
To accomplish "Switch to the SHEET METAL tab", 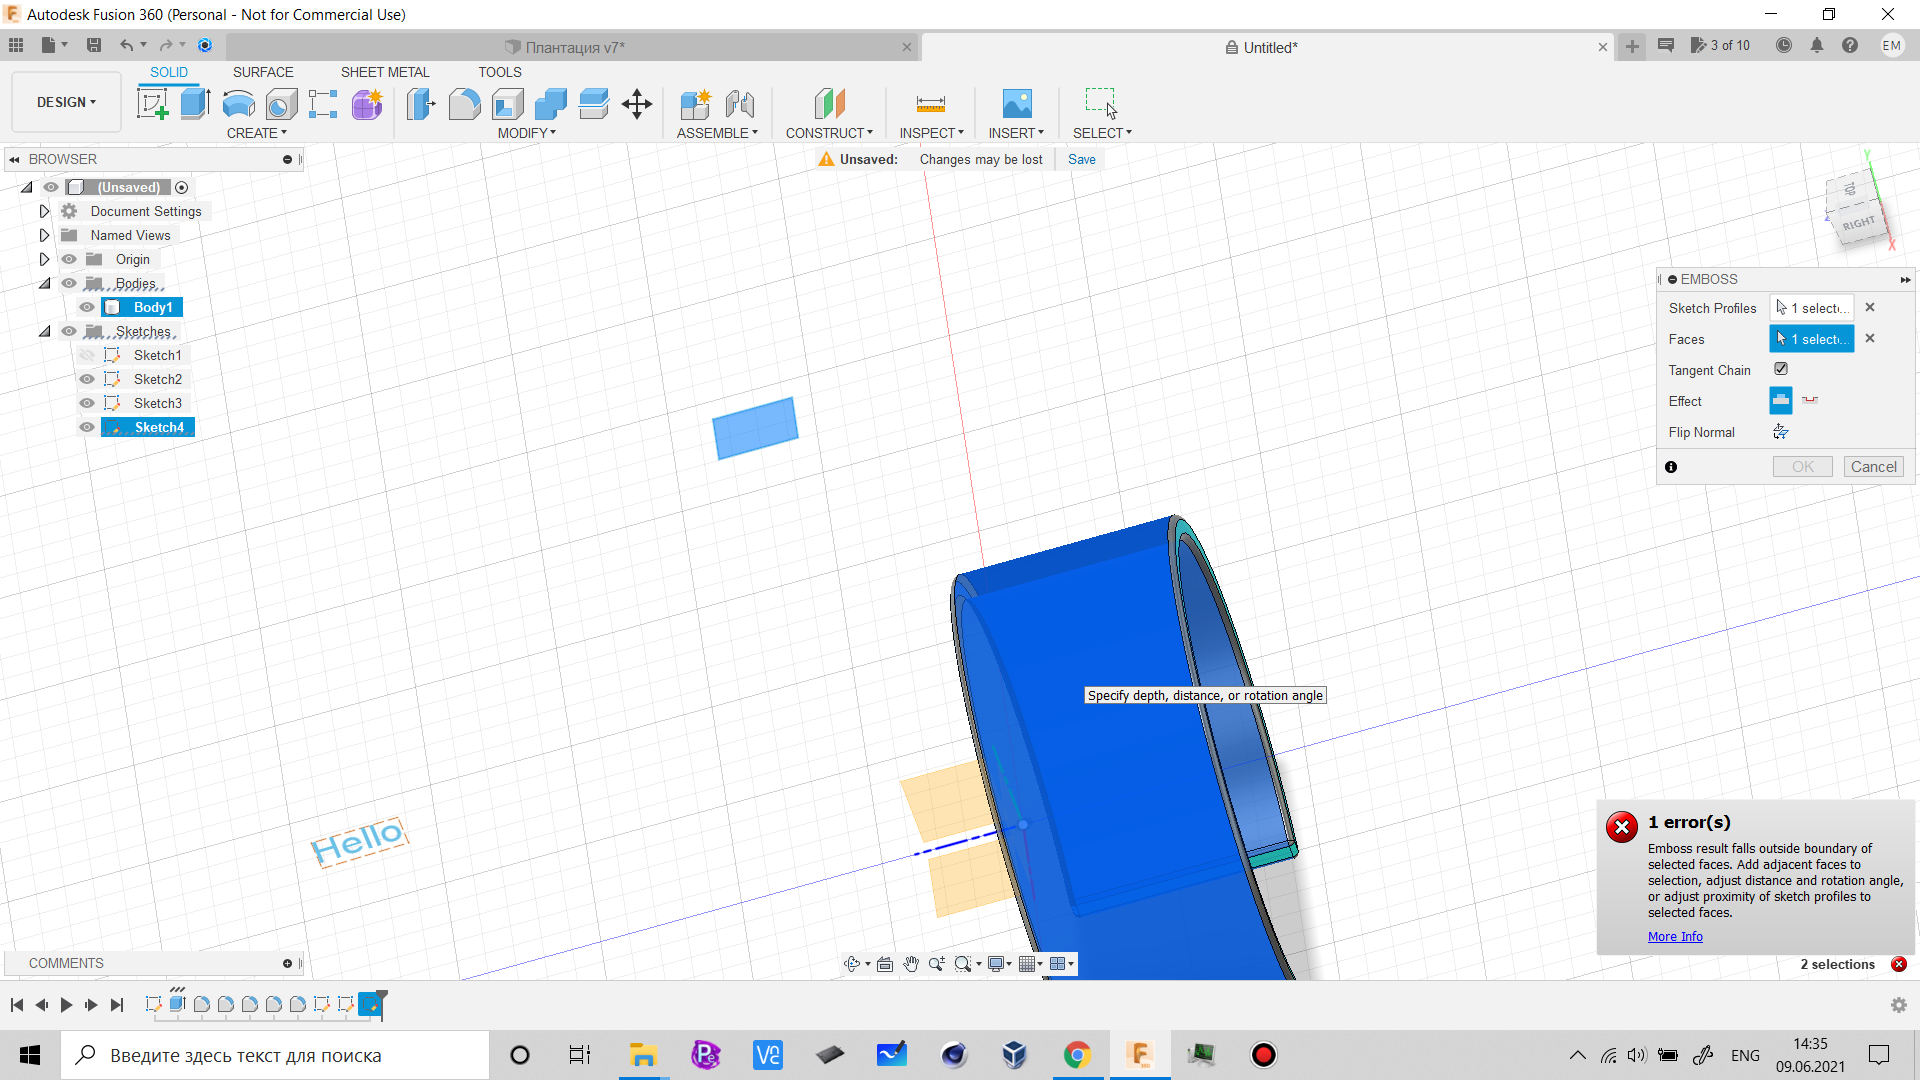I will point(385,72).
